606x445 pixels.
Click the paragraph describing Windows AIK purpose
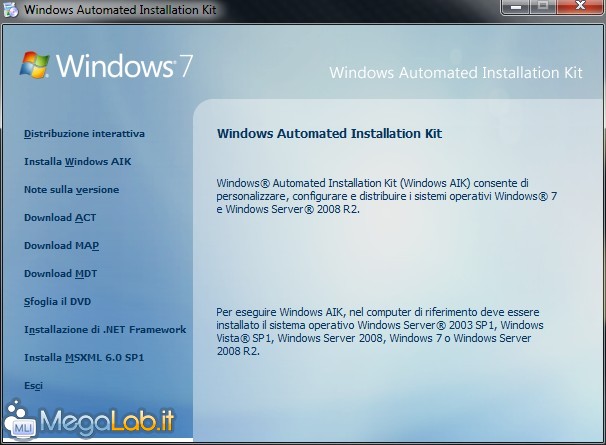point(386,197)
